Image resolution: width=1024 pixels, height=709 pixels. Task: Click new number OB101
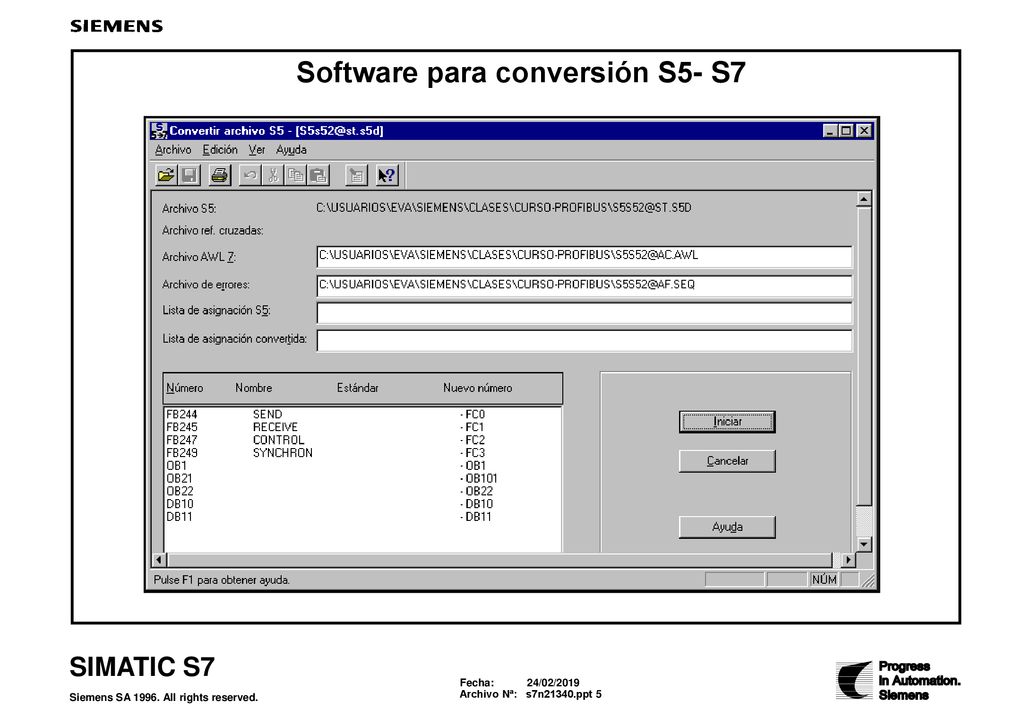pos(479,479)
